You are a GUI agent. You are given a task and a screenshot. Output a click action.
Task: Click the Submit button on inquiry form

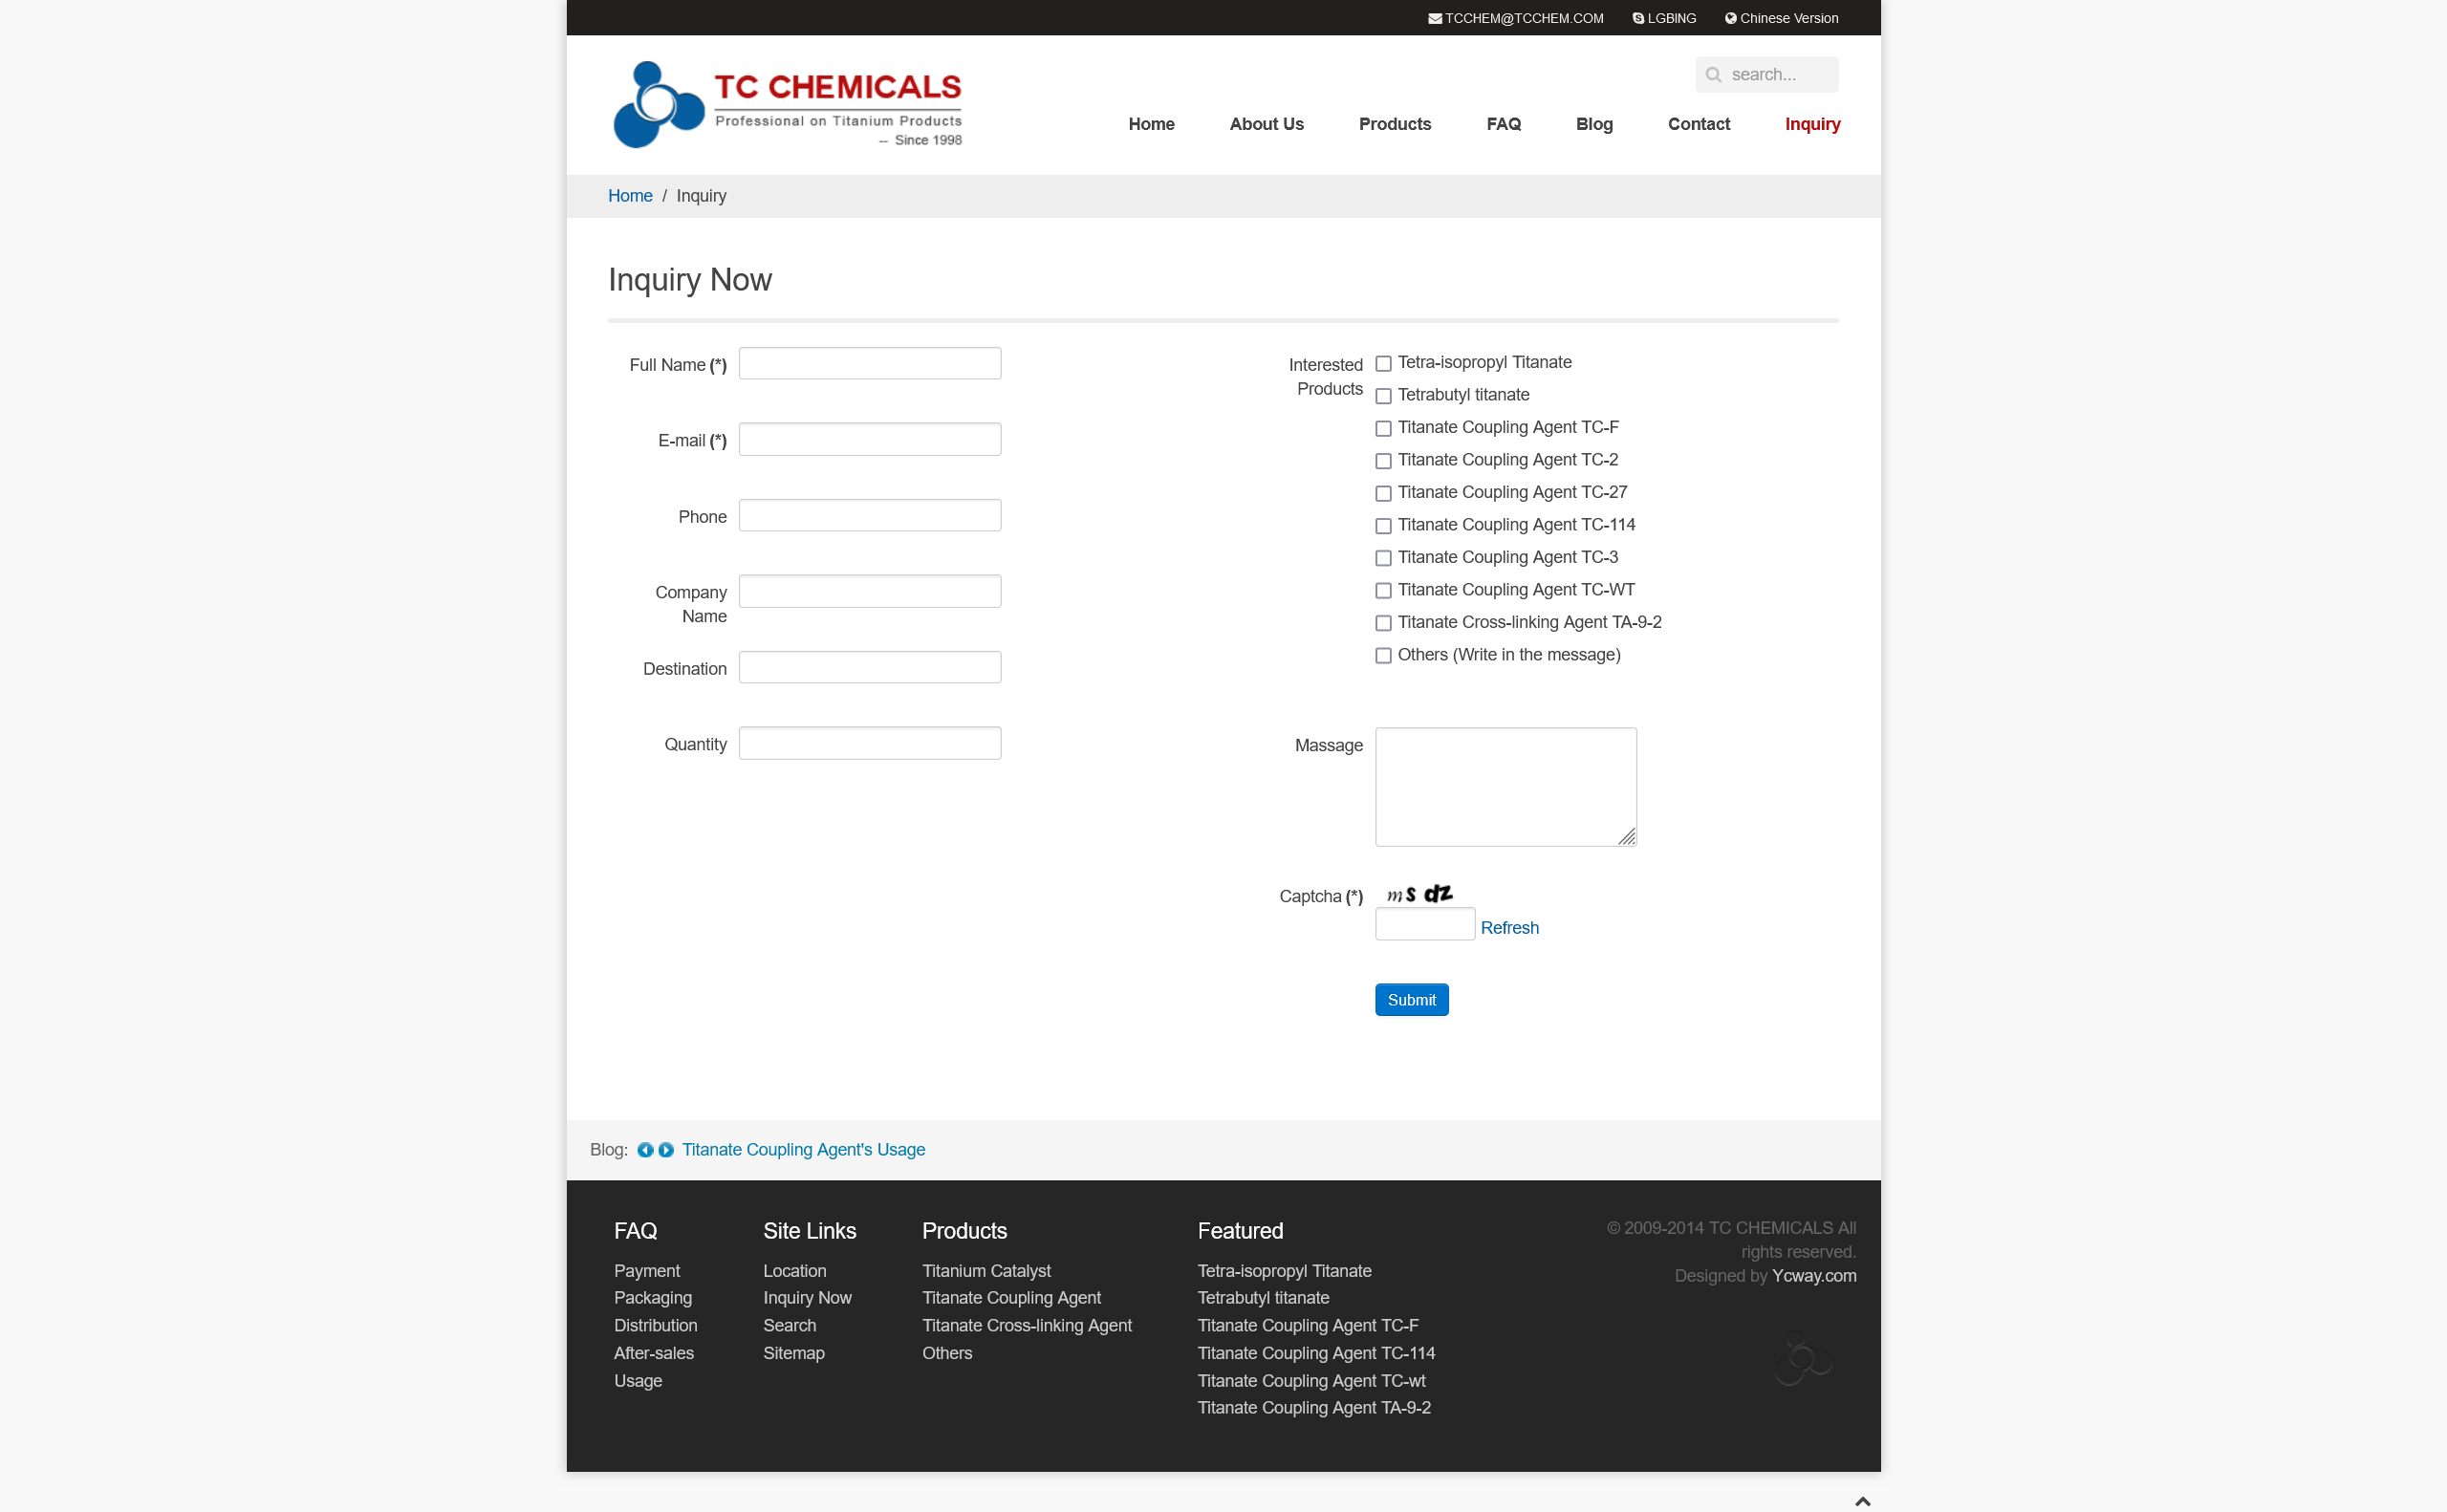pos(1412,1000)
